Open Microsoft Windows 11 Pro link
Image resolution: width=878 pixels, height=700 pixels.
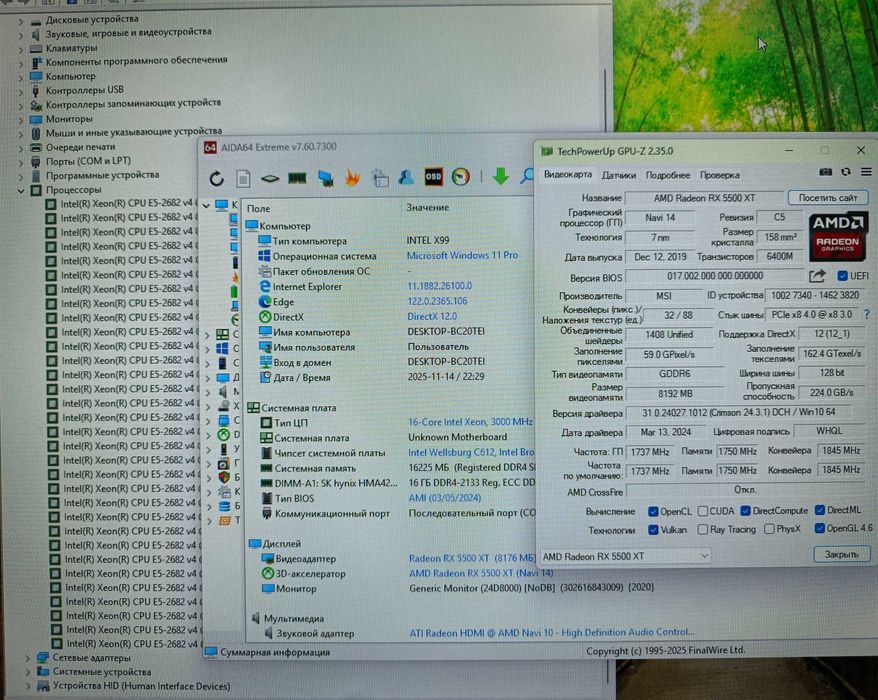pyautogui.click(x=462, y=255)
